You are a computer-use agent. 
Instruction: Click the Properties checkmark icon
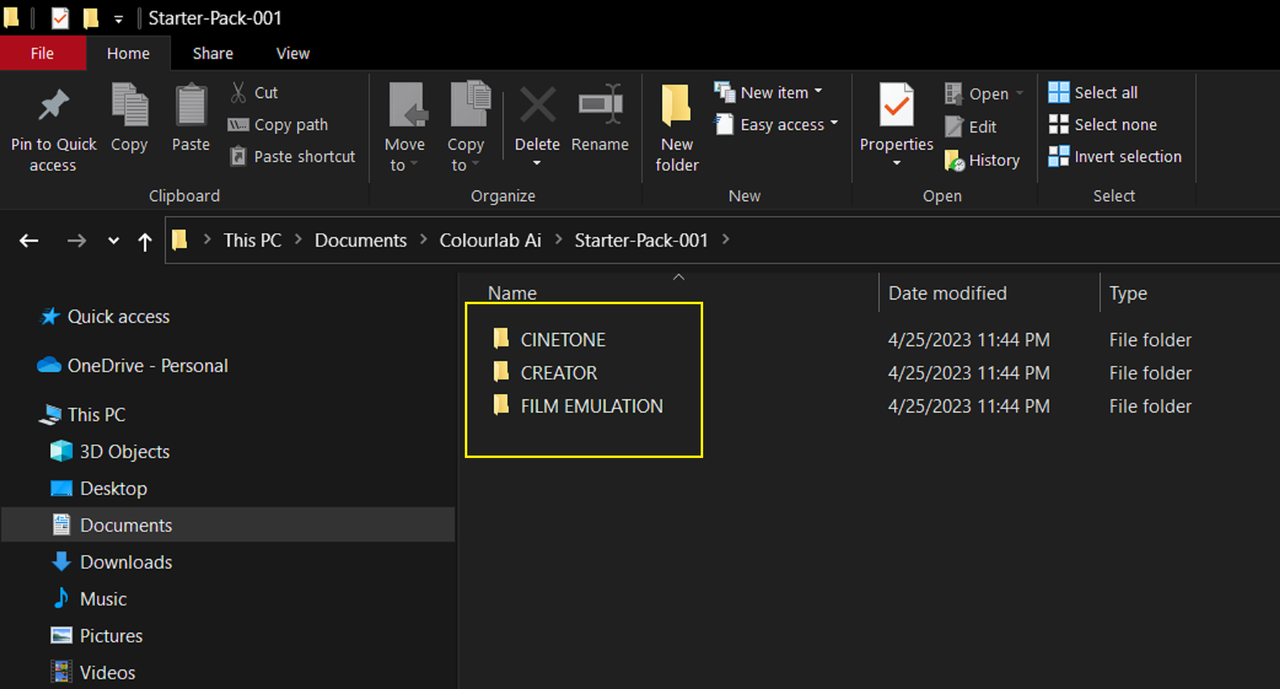coord(896,106)
